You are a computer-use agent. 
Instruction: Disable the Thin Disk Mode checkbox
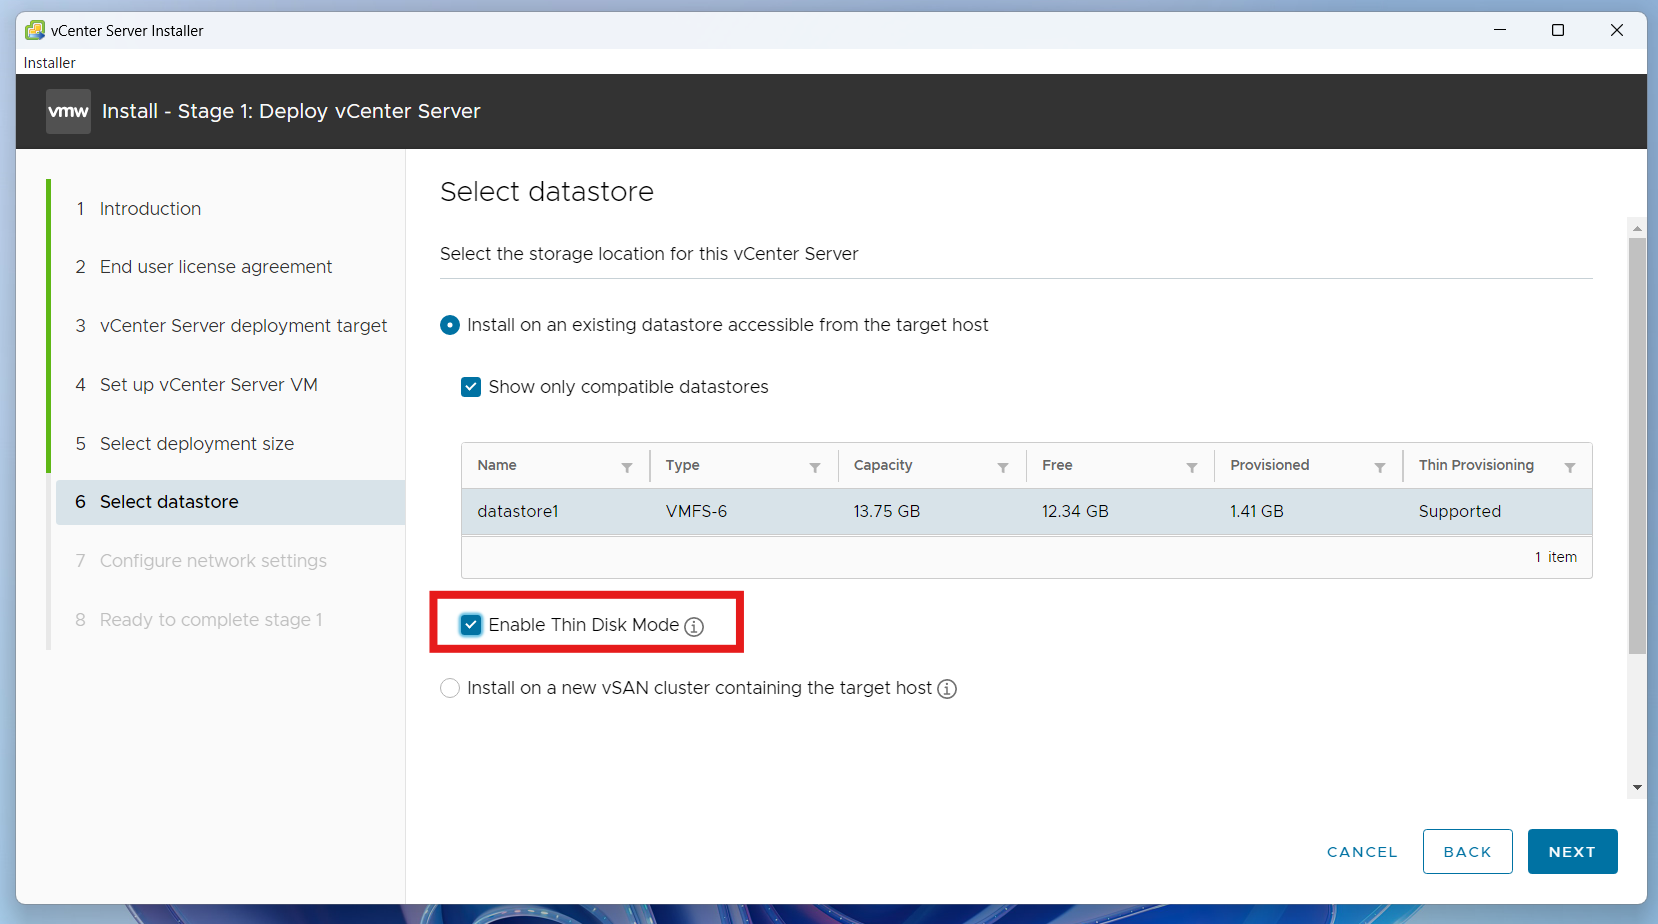(x=471, y=625)
